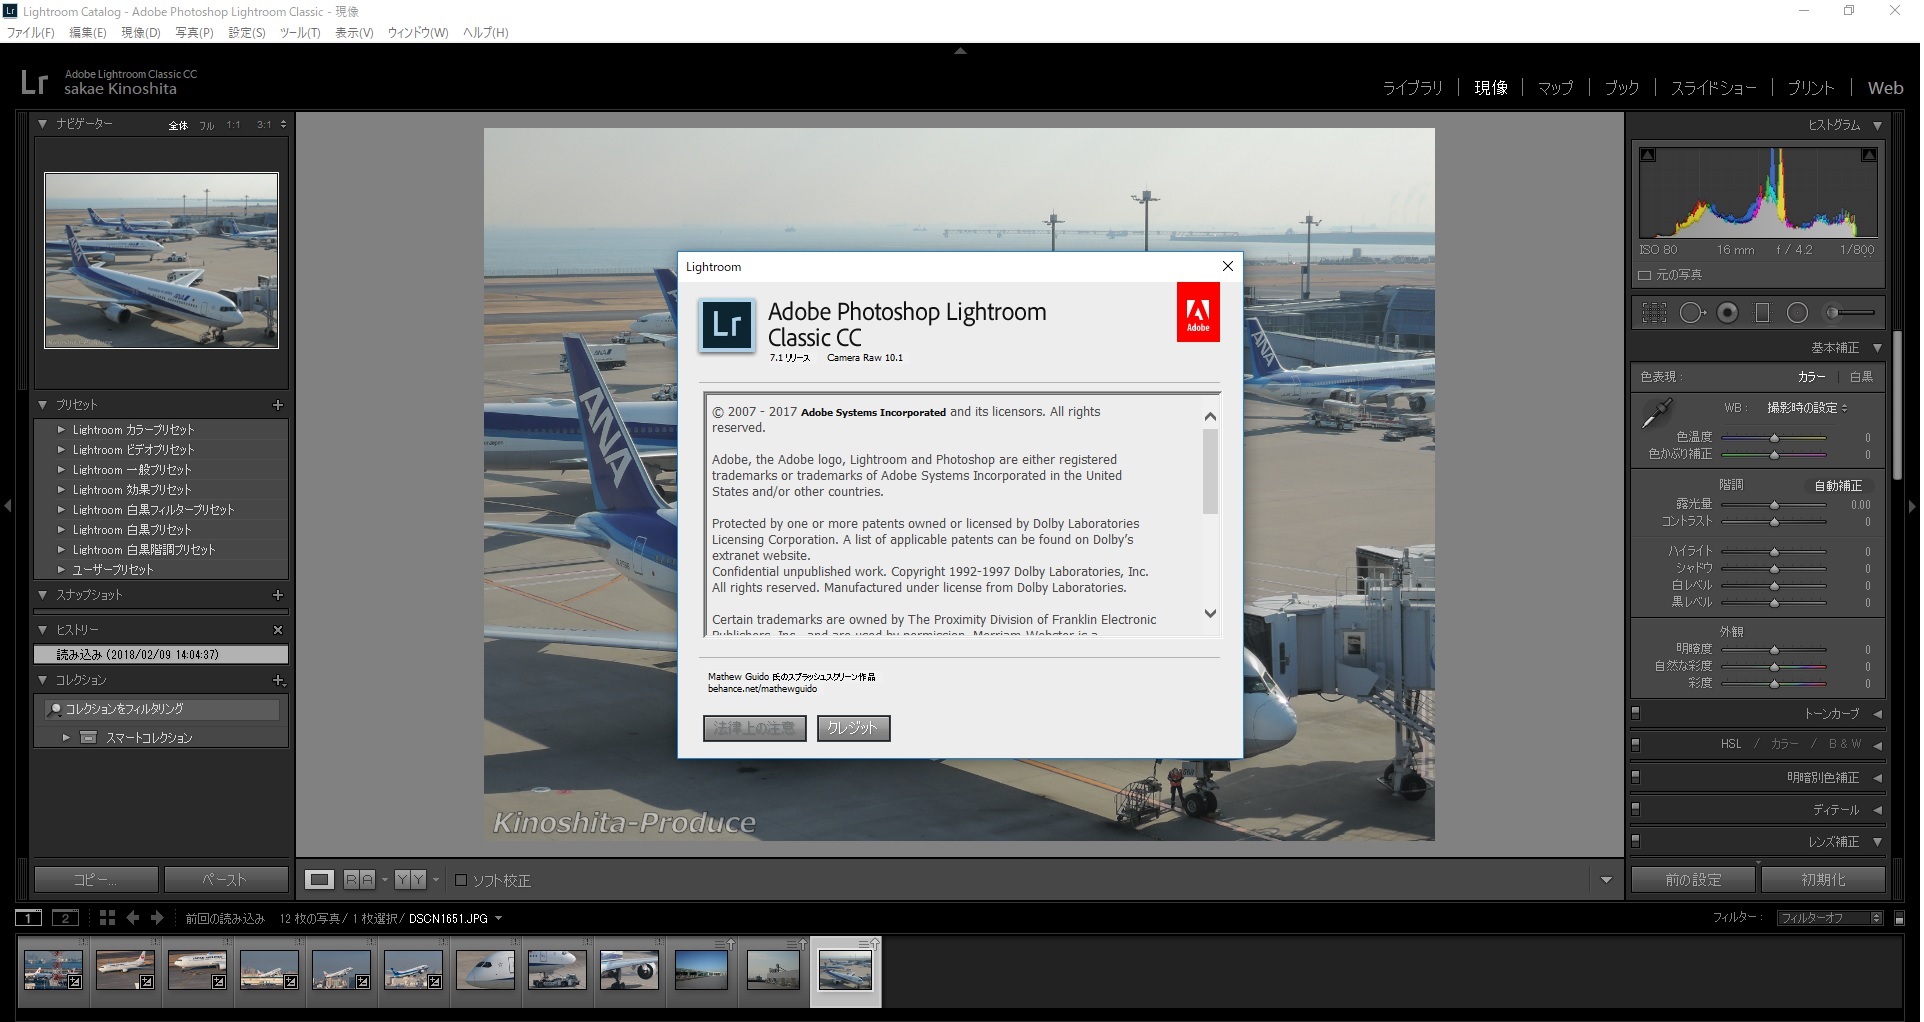This screenshot has height=1022, width=1924.
Task: Open the フィルターオフ filter dropdown
Action: 1829,918
